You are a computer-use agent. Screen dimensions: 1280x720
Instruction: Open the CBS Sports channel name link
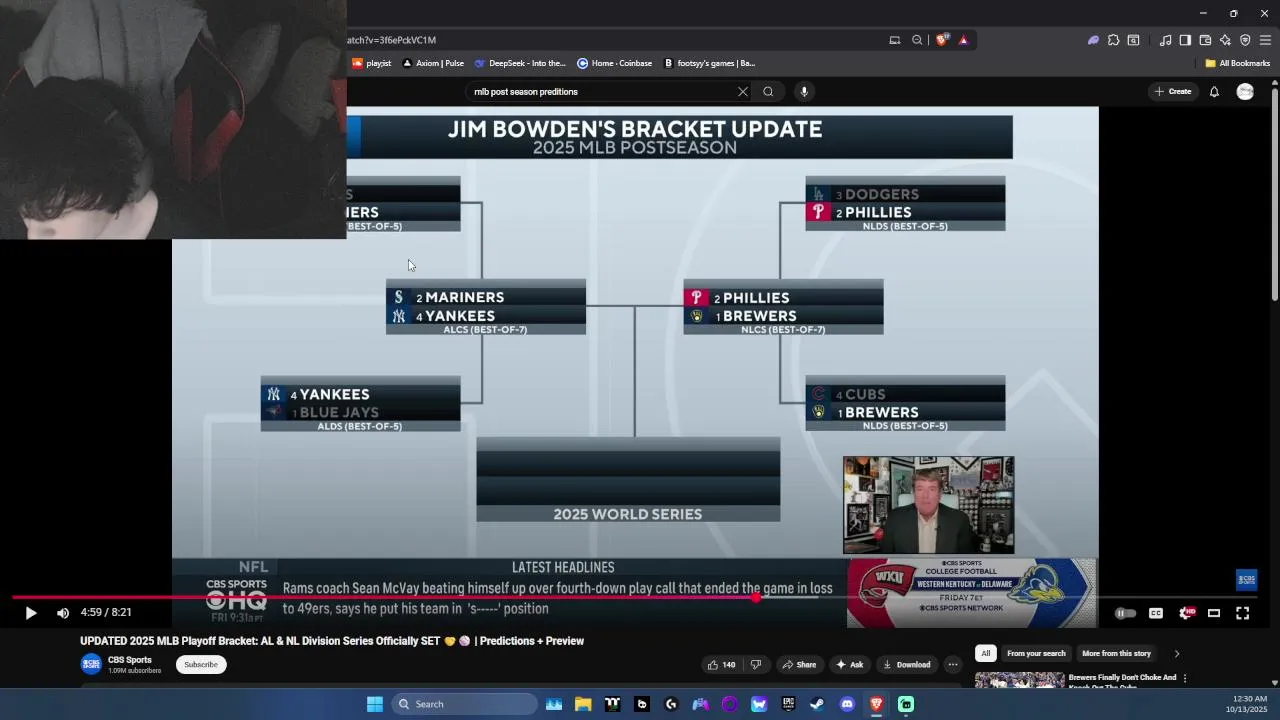[x=130, y=660]
